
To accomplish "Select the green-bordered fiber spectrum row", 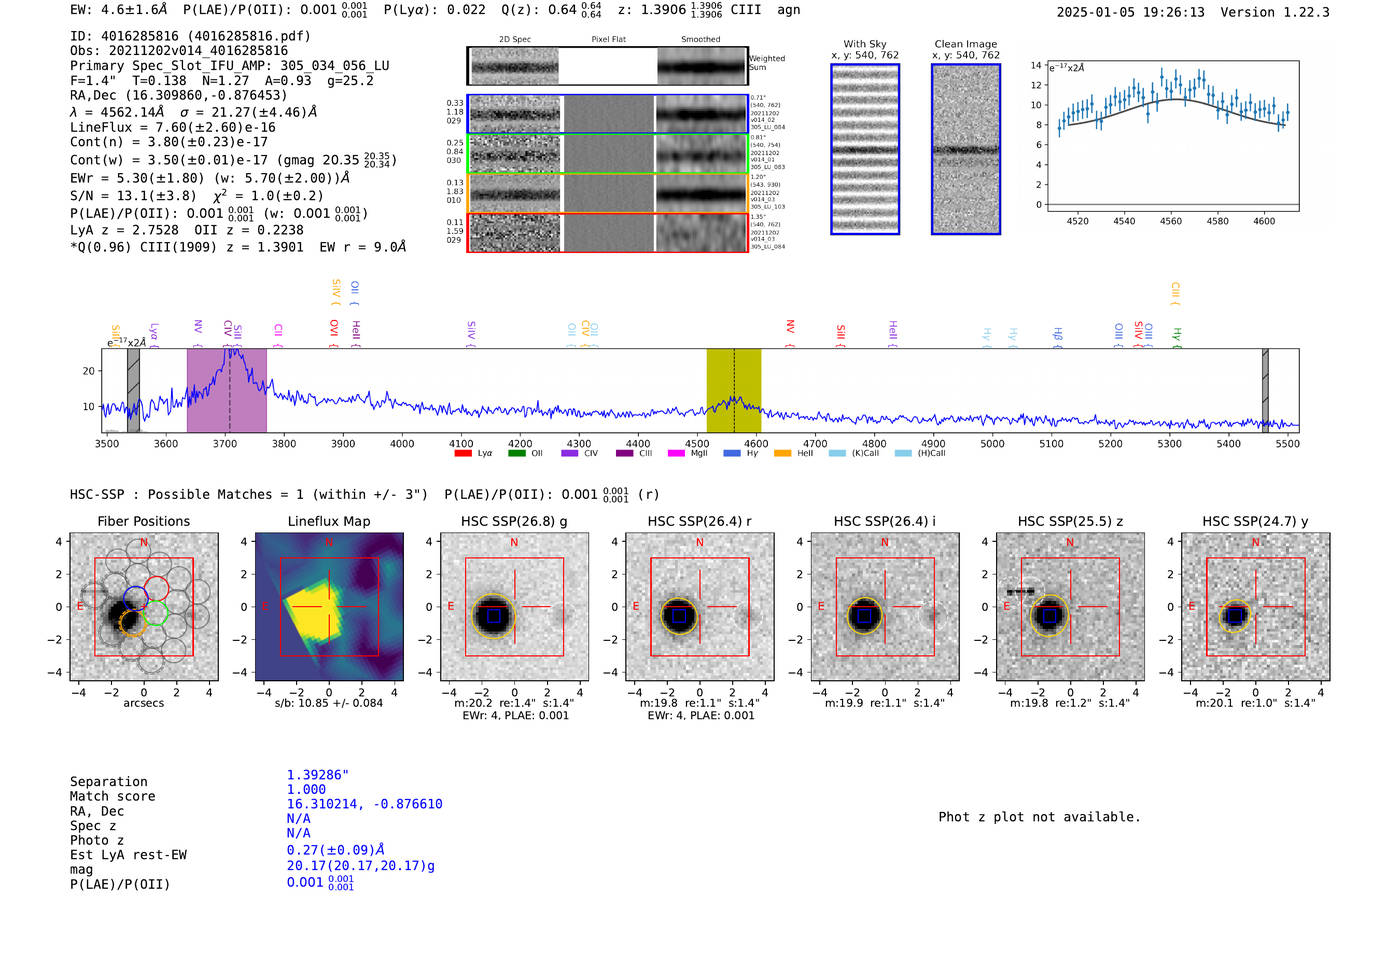I will pos(608,154).
